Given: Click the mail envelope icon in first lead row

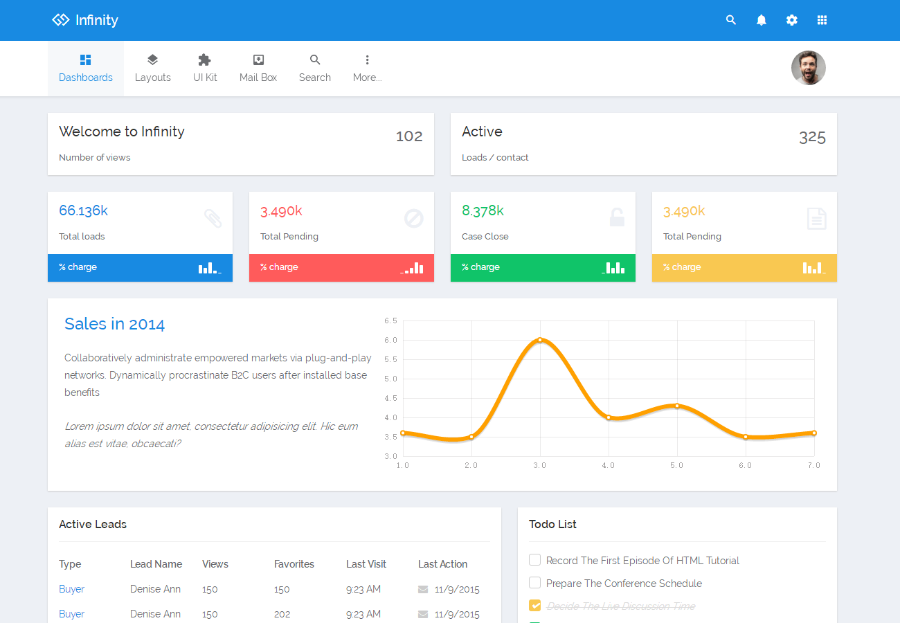Looking at the screenshot, I should coord(423,589).
